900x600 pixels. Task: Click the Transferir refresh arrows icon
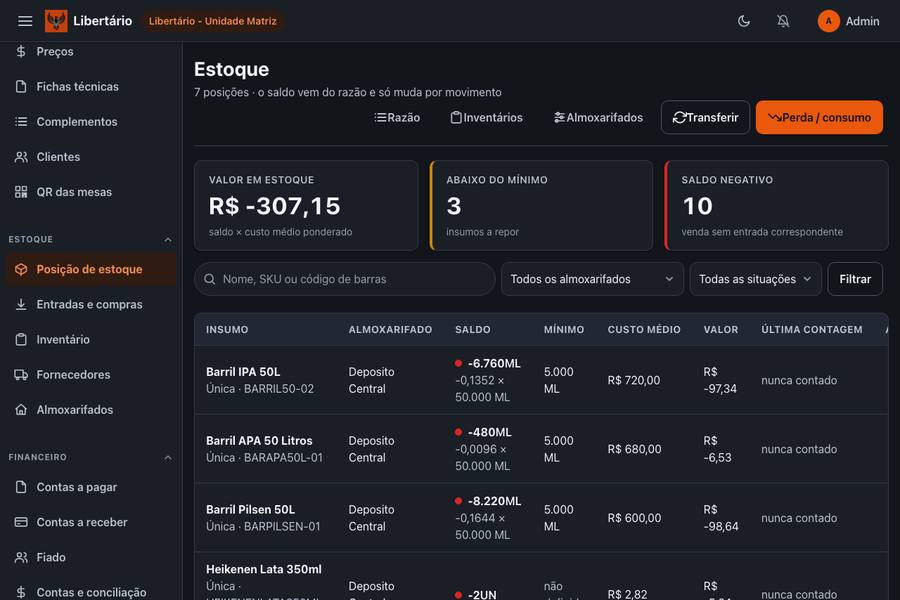680,117
